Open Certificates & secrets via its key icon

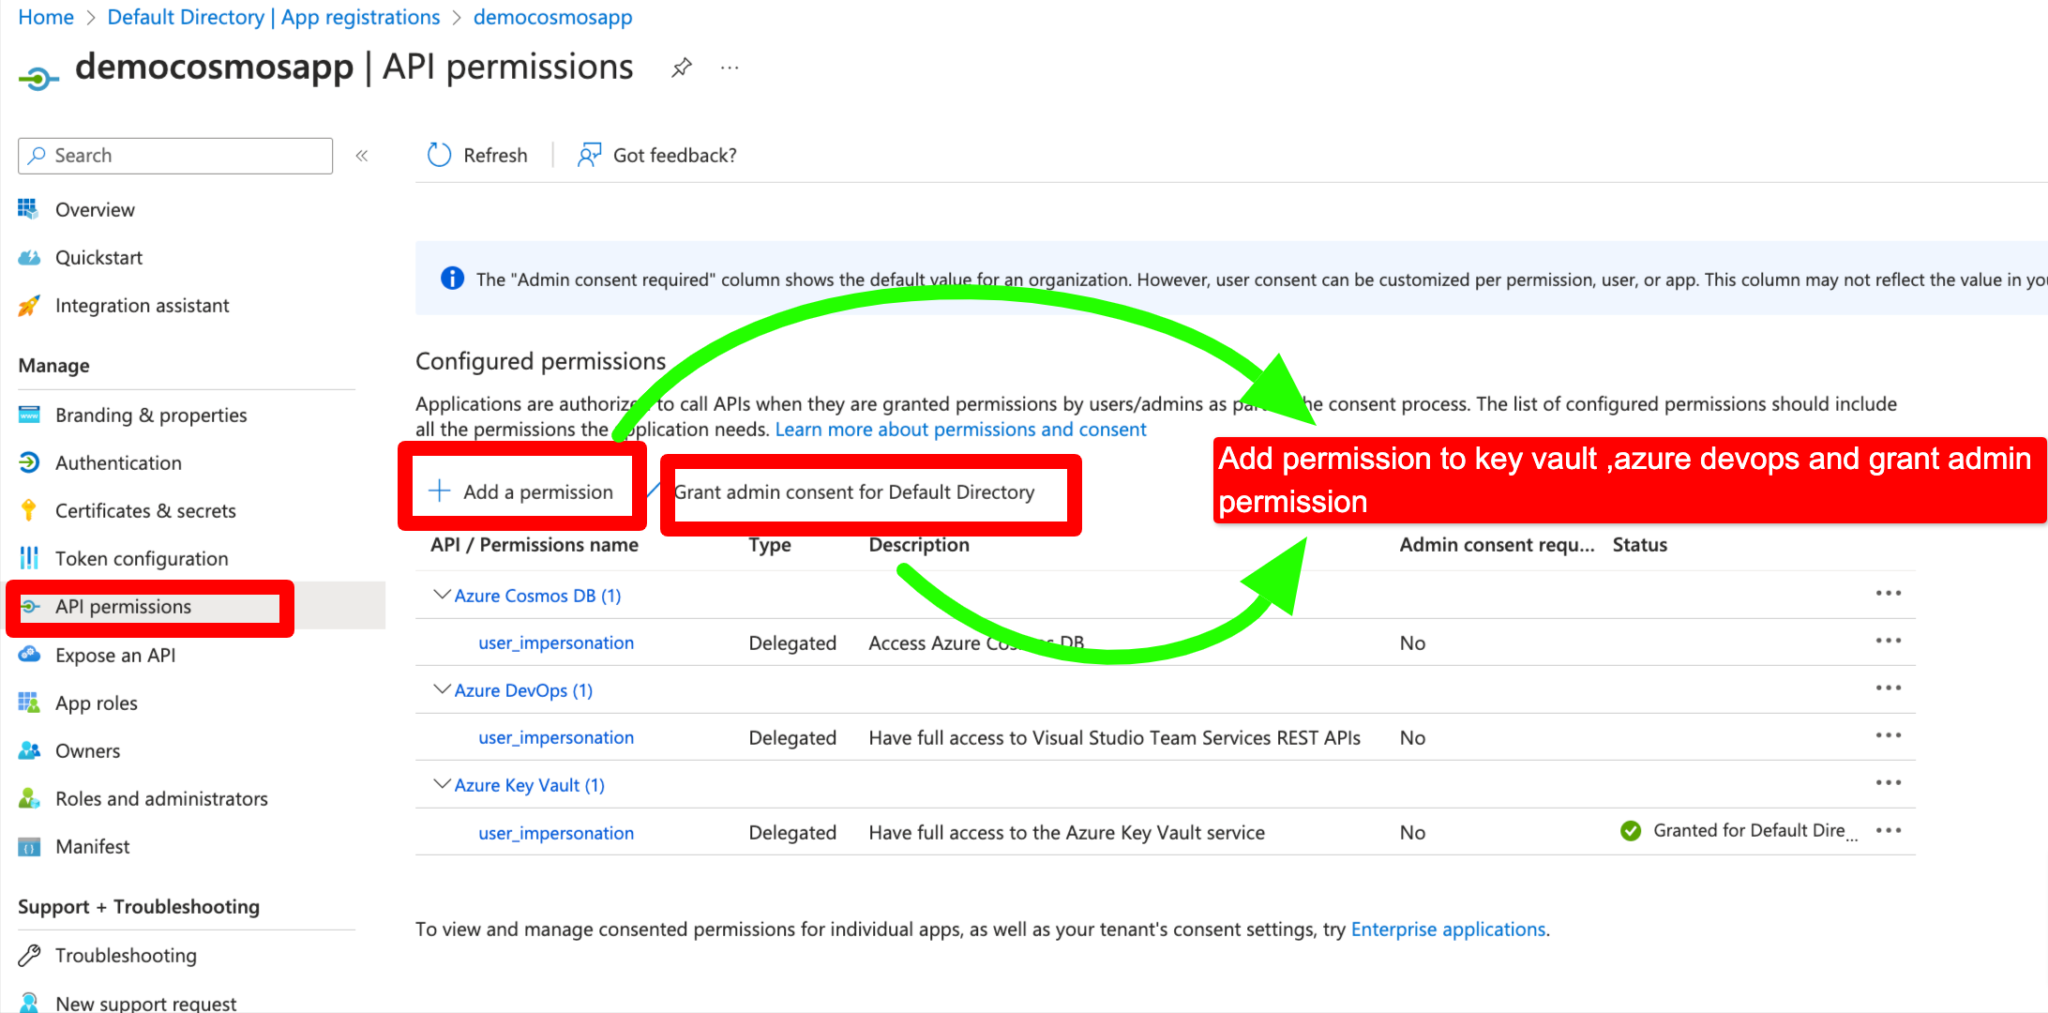point(29,510)
